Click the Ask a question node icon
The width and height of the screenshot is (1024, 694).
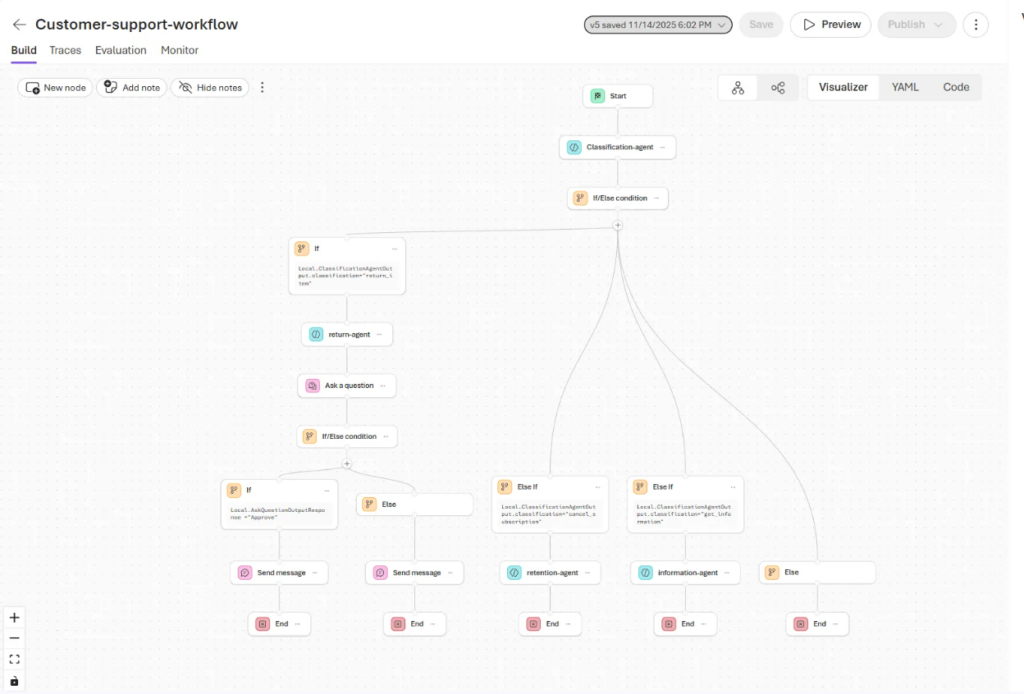(x=313, y=385)
